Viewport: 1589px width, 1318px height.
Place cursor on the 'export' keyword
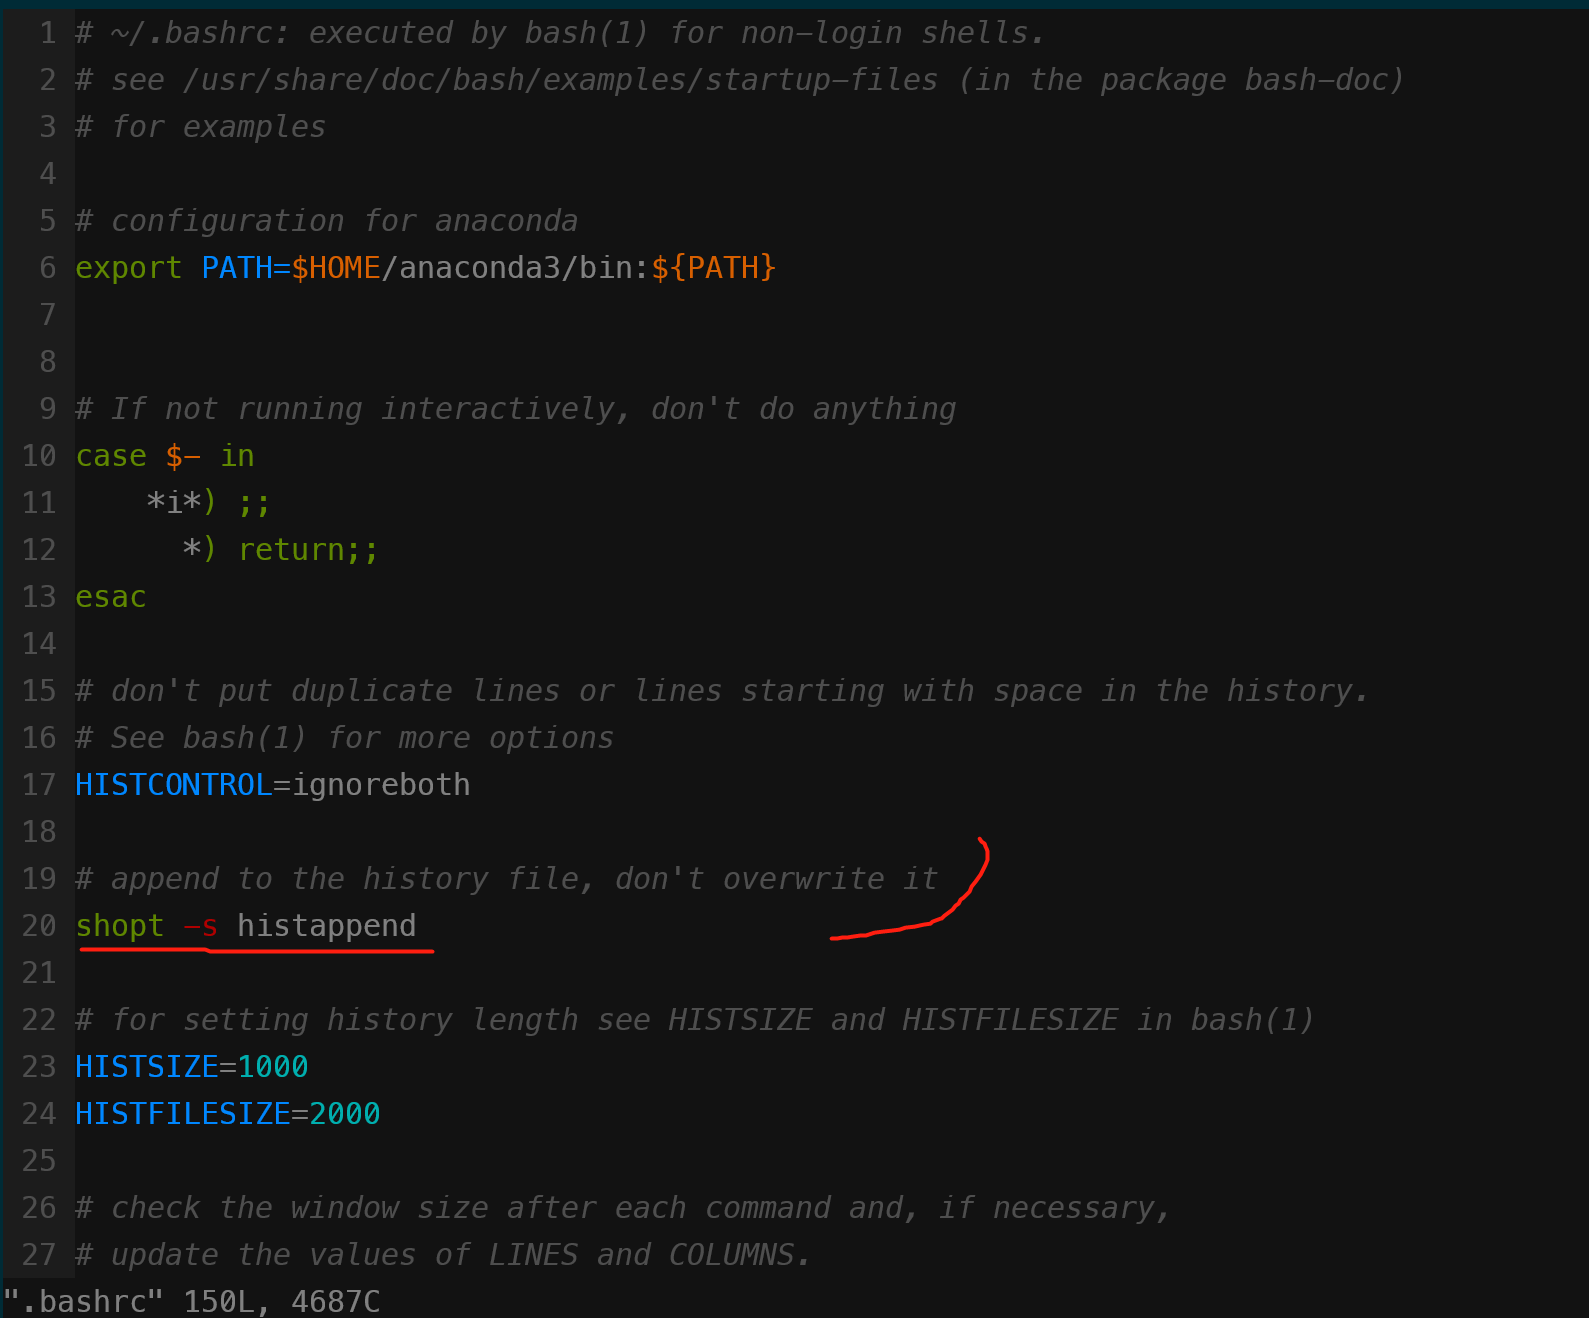click(129, 268)
